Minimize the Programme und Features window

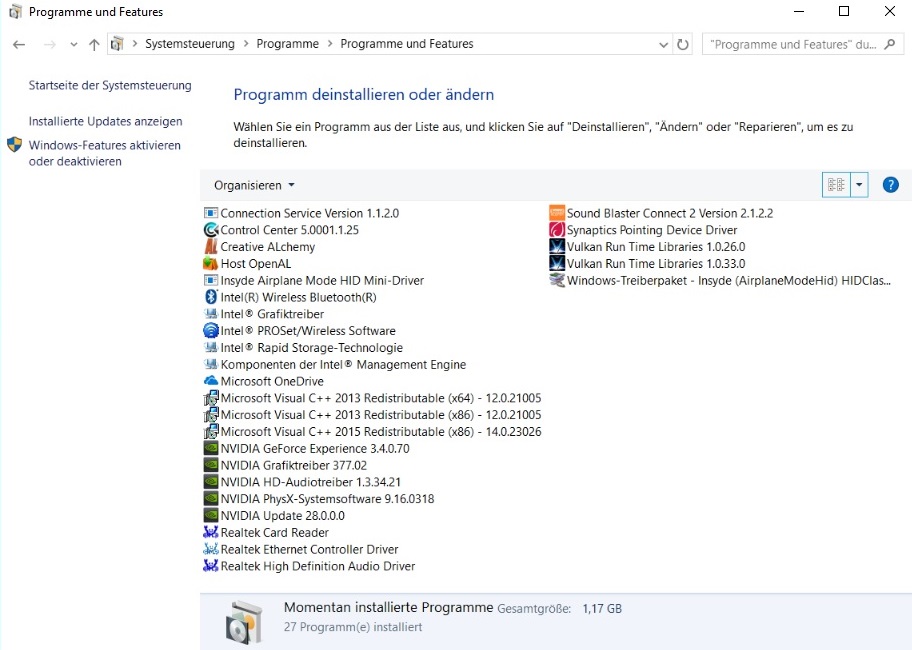(799, 11)
